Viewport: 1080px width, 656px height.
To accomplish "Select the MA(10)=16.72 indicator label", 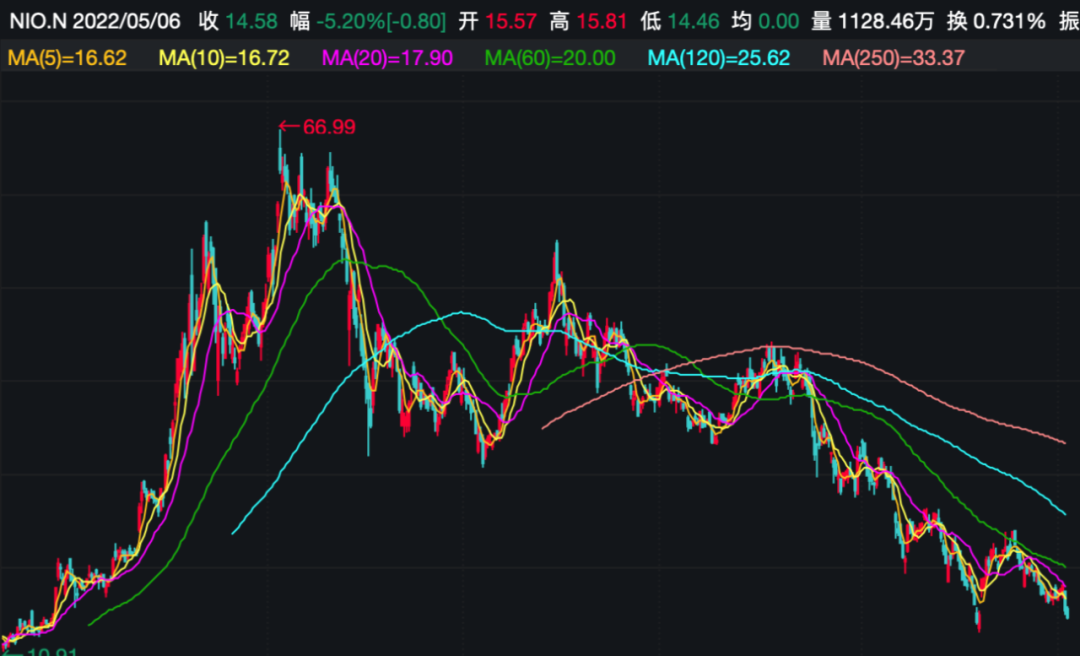I will click(x=224, y=58).
